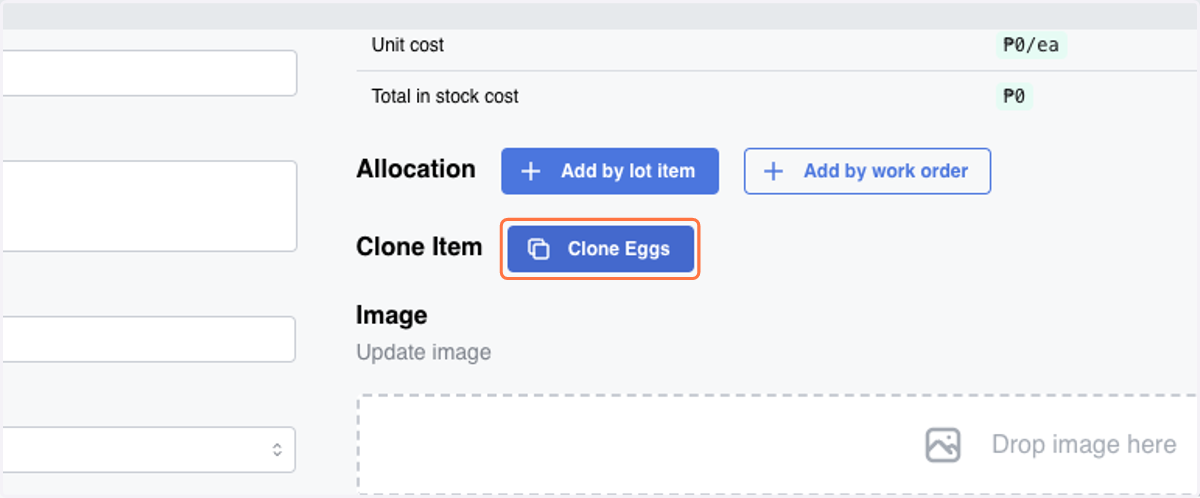Add allocation by lot item
Image resolution: width=1200 pixels, height=498 pixels.
(x=610, y=171)
